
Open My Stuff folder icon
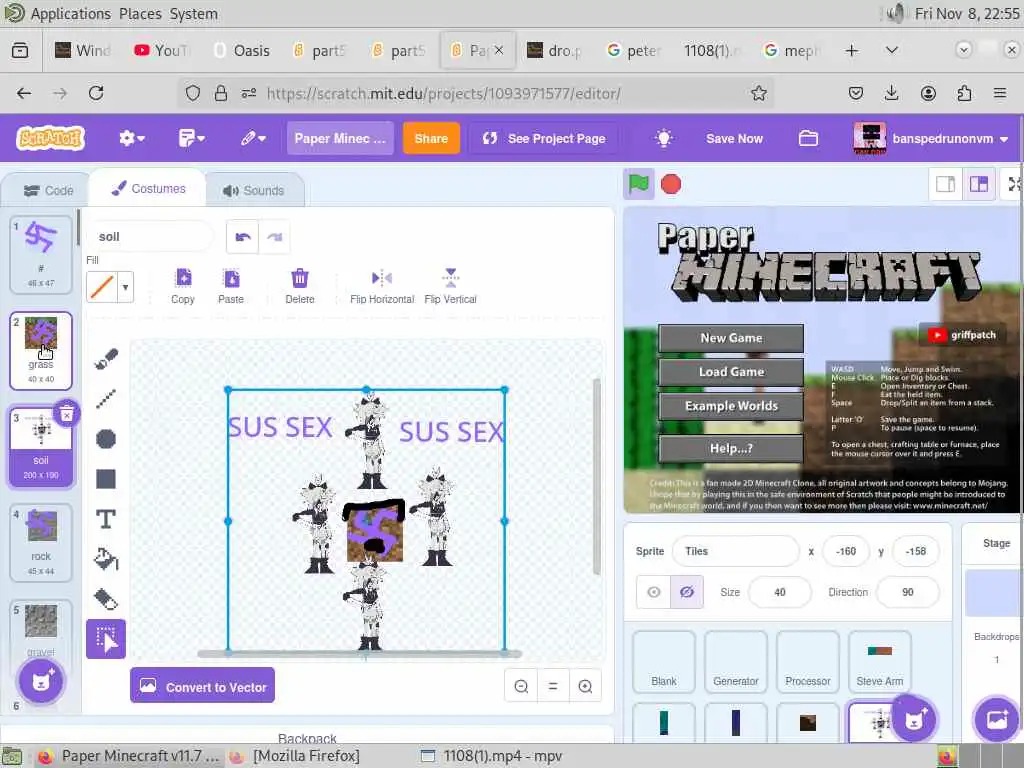(808, 138)
